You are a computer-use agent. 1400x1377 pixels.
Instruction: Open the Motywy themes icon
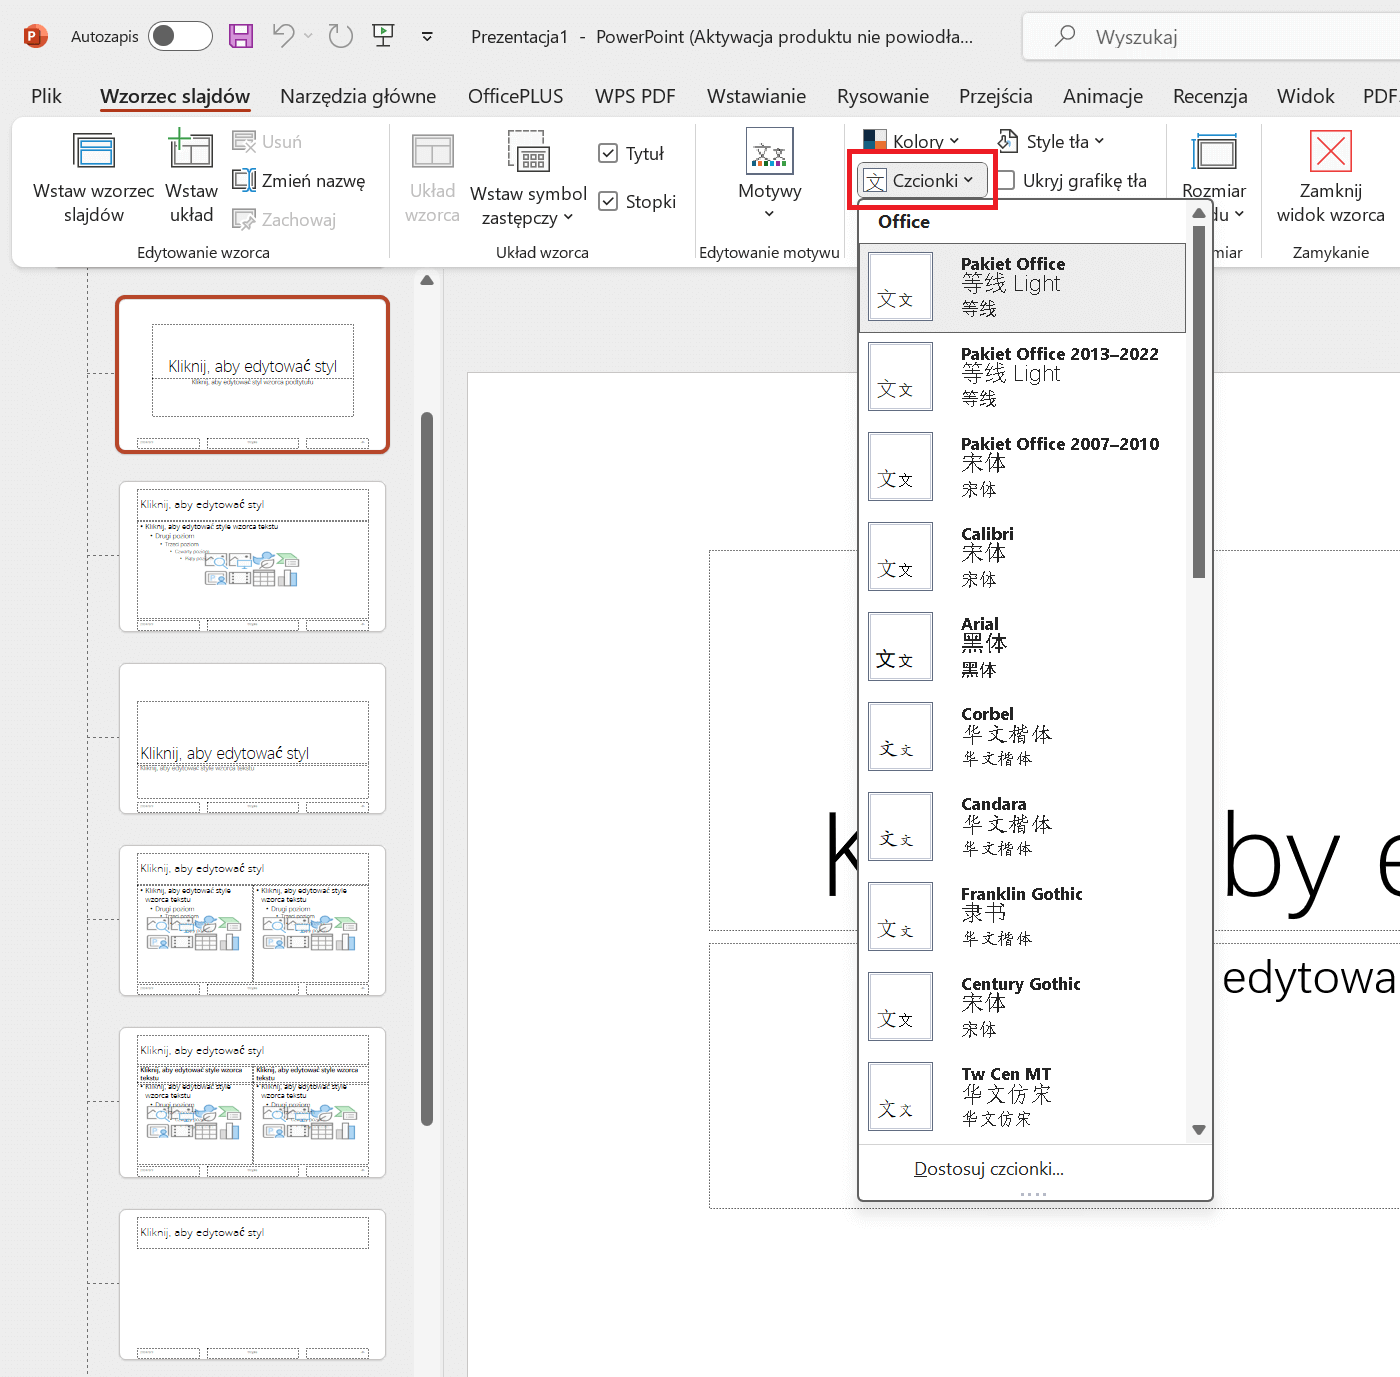(769, 152)
